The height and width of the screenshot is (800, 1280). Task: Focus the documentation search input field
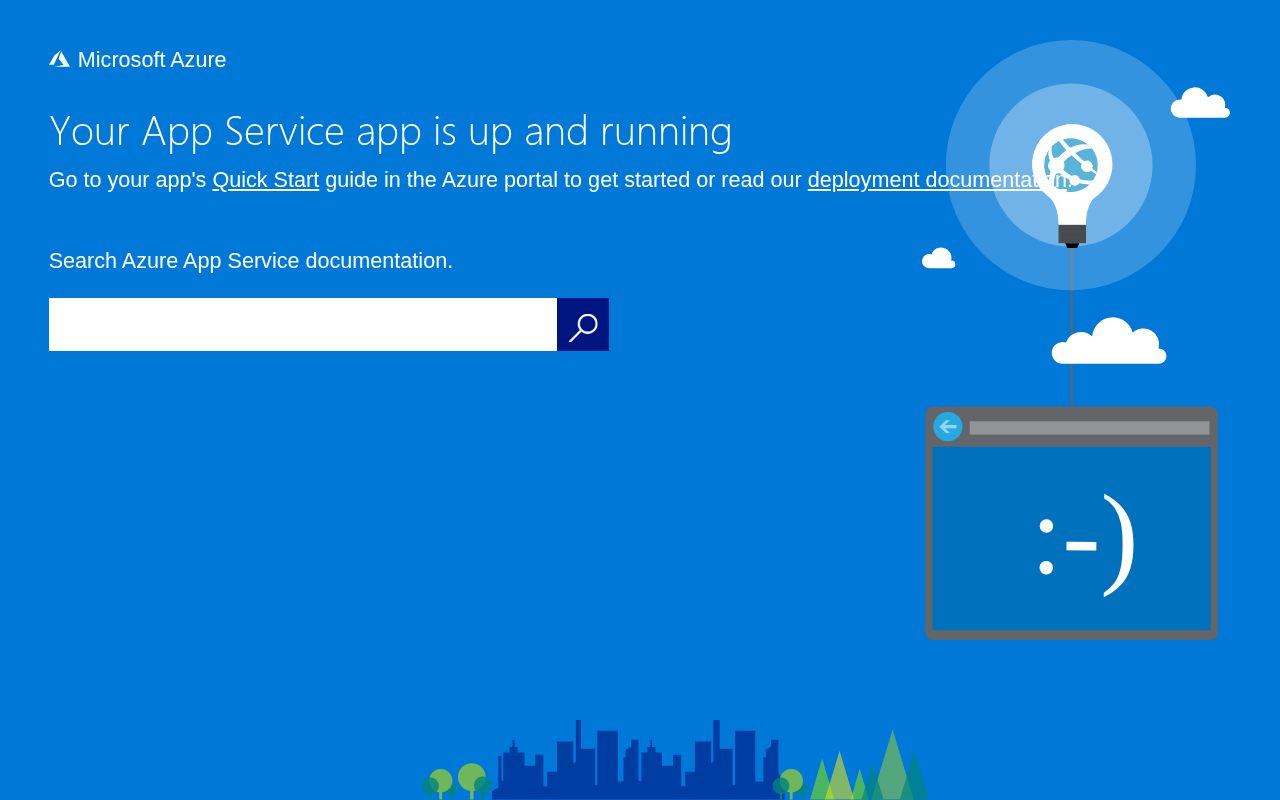click(303, 324)
